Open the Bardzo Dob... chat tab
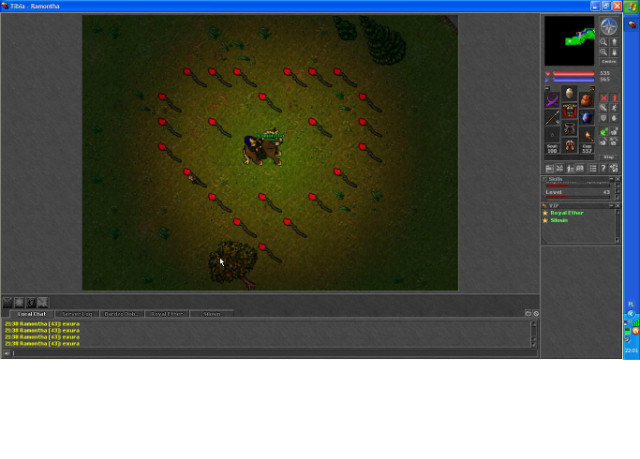 (122, 314)
